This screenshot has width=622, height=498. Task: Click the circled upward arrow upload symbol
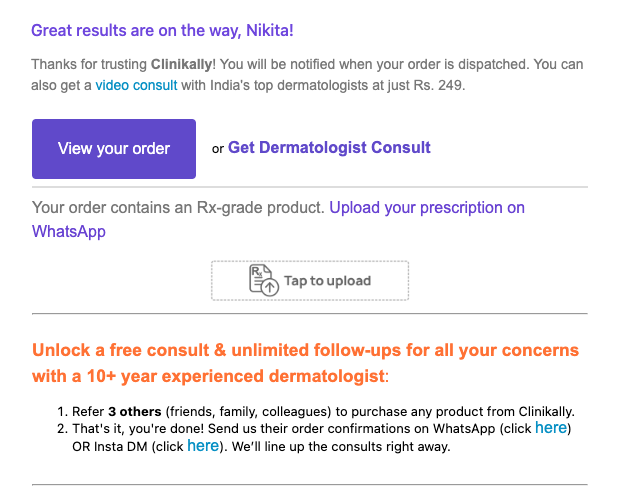(x=270, y=286)
